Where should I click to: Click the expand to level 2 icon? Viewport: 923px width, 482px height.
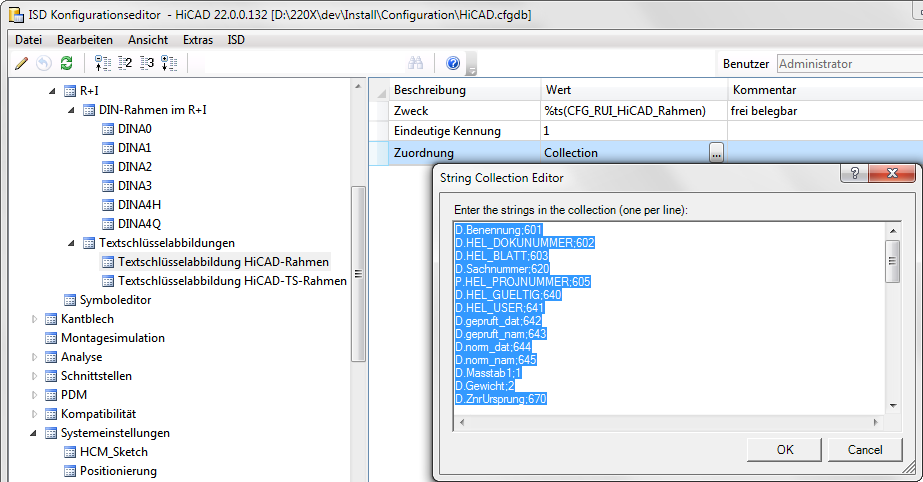click(125, 63)
